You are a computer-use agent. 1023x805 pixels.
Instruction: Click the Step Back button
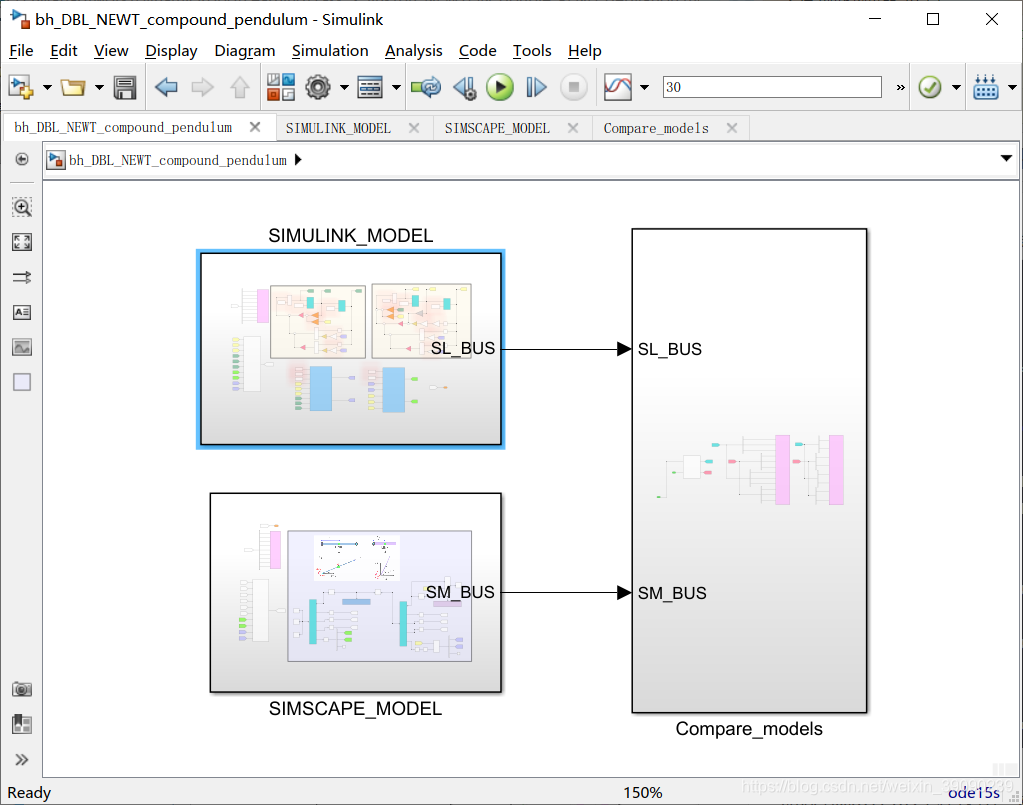tap(465, 87)
